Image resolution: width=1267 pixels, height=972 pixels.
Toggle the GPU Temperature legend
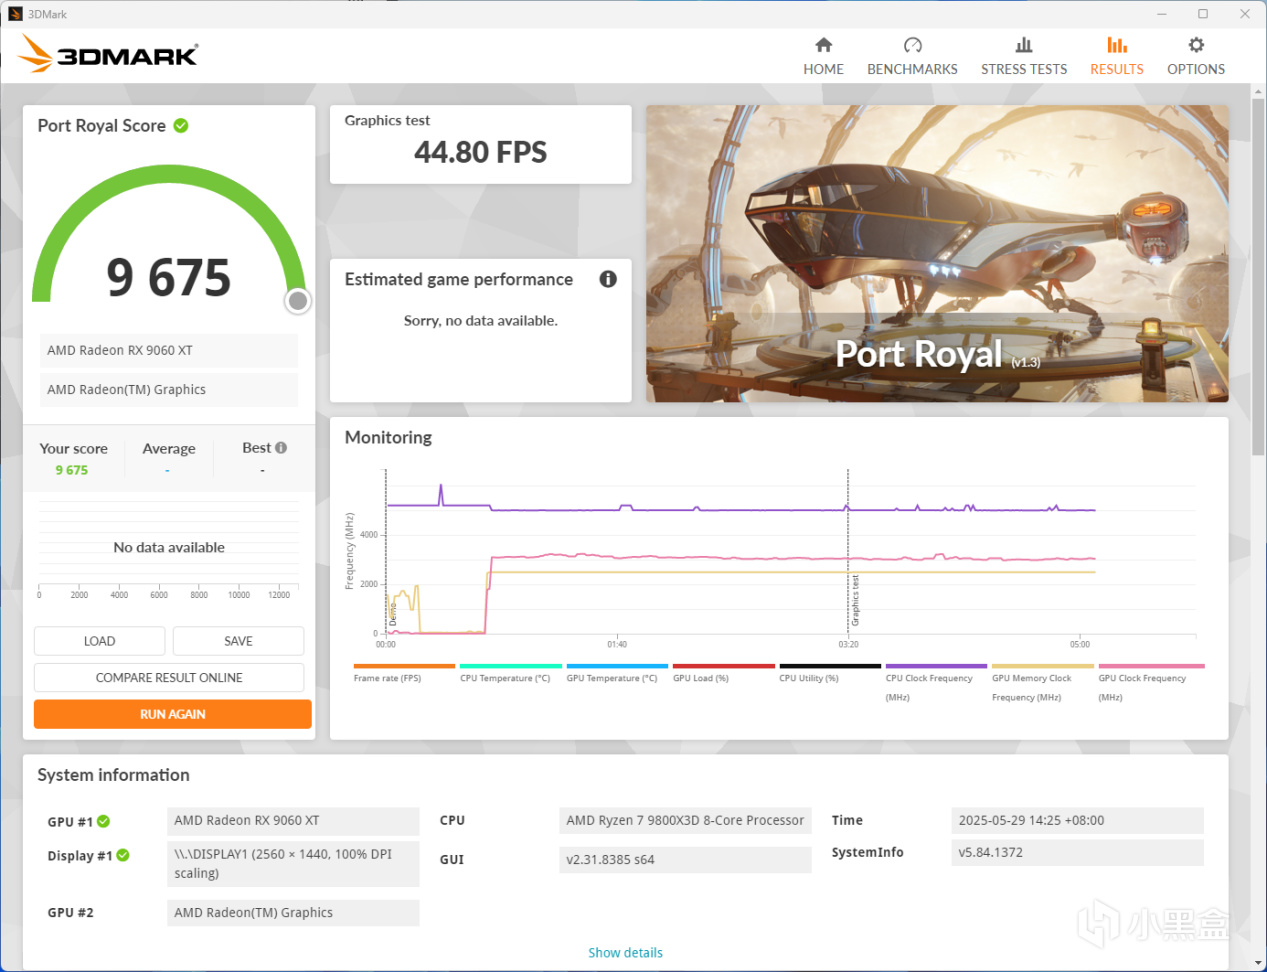[617, 674]
